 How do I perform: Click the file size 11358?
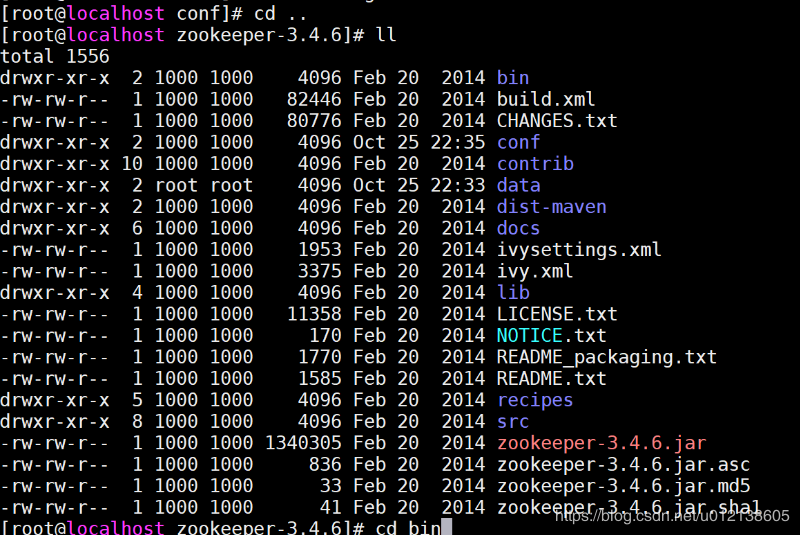[314, 314]
